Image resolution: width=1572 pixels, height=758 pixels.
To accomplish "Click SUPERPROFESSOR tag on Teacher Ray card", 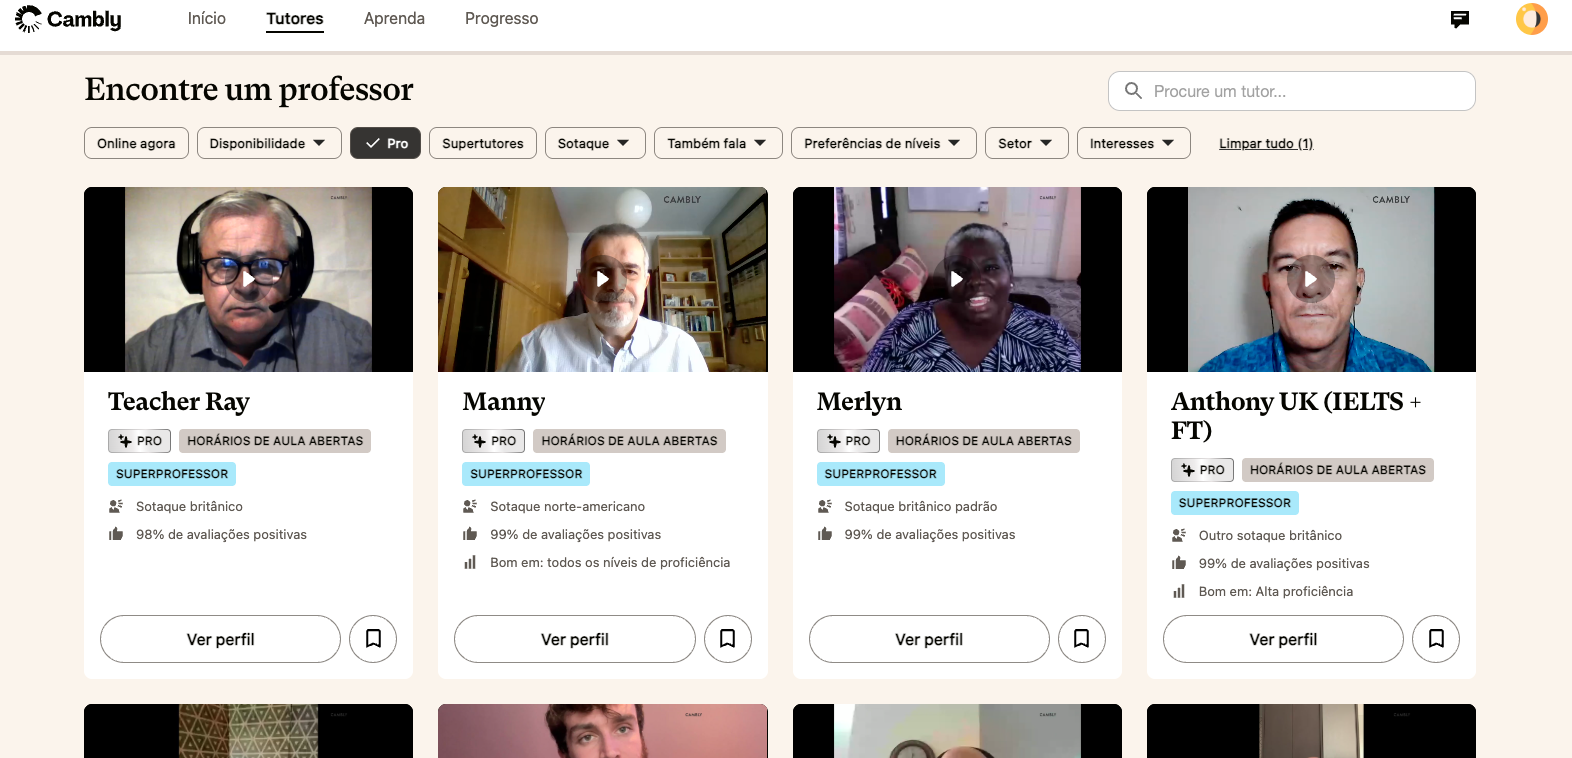I will (172, 474).
